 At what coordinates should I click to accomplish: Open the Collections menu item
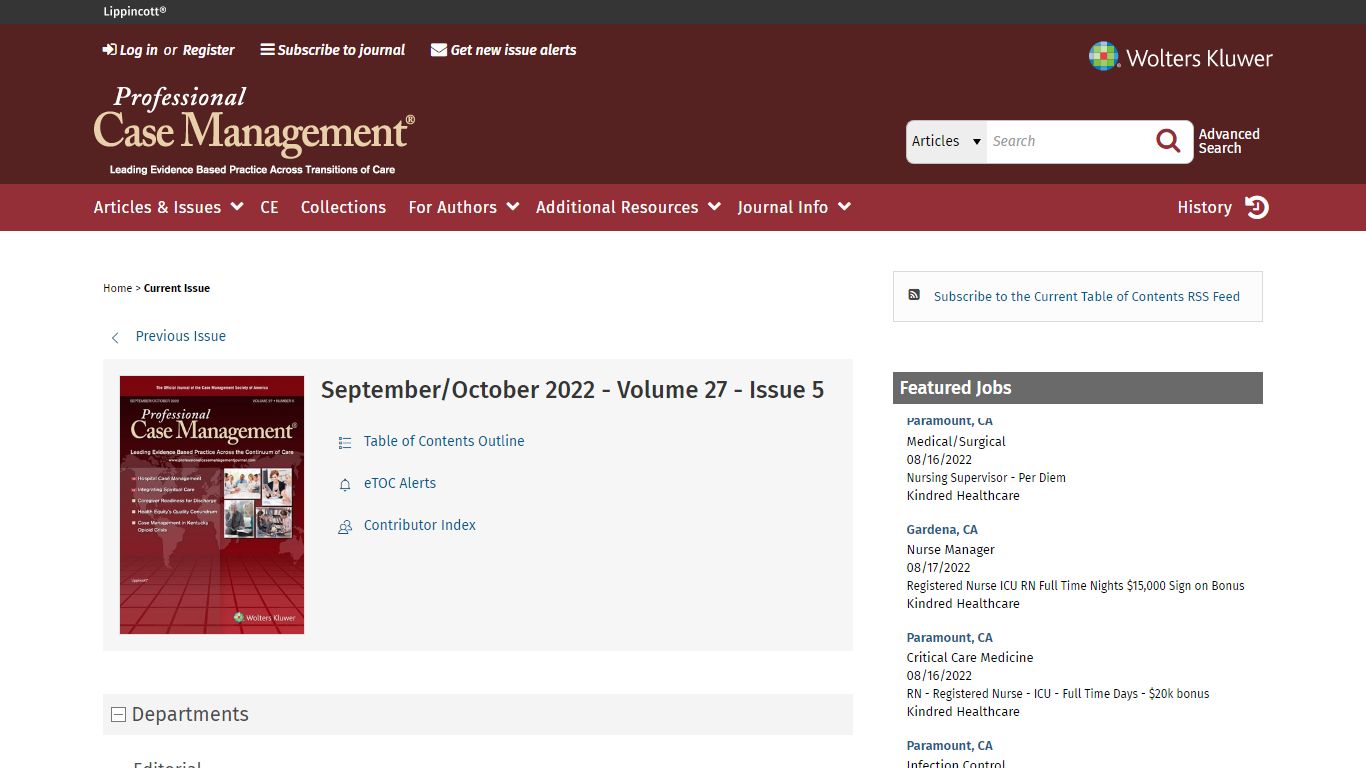point(343,207)
